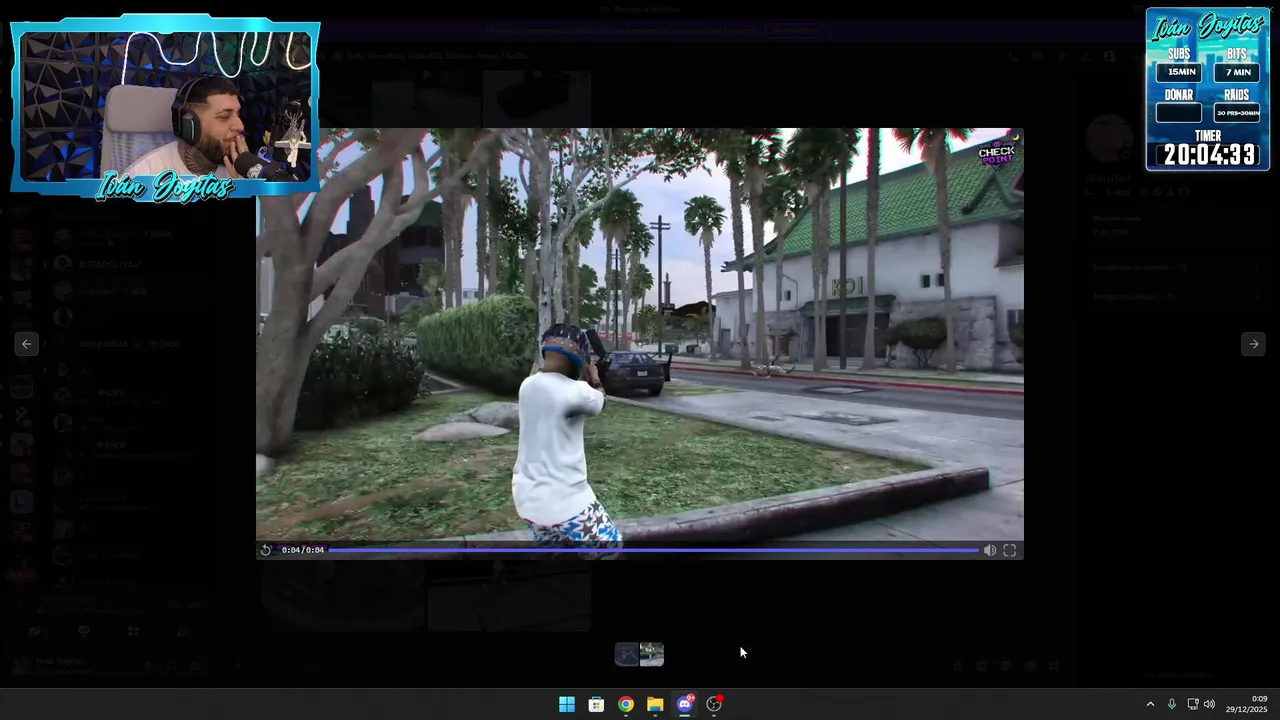Screen dimensions: 1280x720
Task: Open Google Chrome from the taskbar
Action: 625,704
